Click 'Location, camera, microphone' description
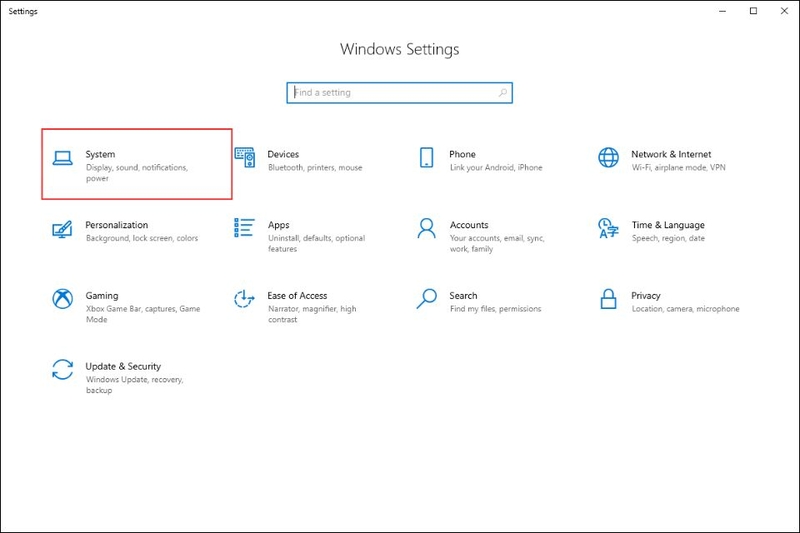 (685, 309)
